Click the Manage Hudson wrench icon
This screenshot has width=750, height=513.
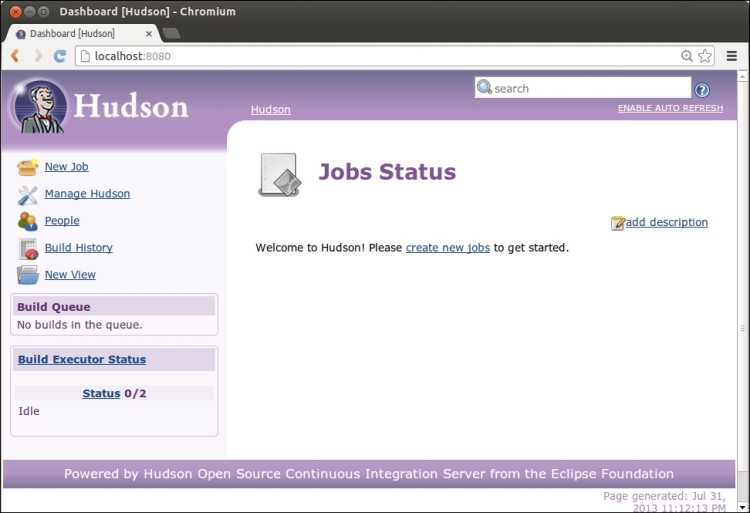[x=27, y=195]
